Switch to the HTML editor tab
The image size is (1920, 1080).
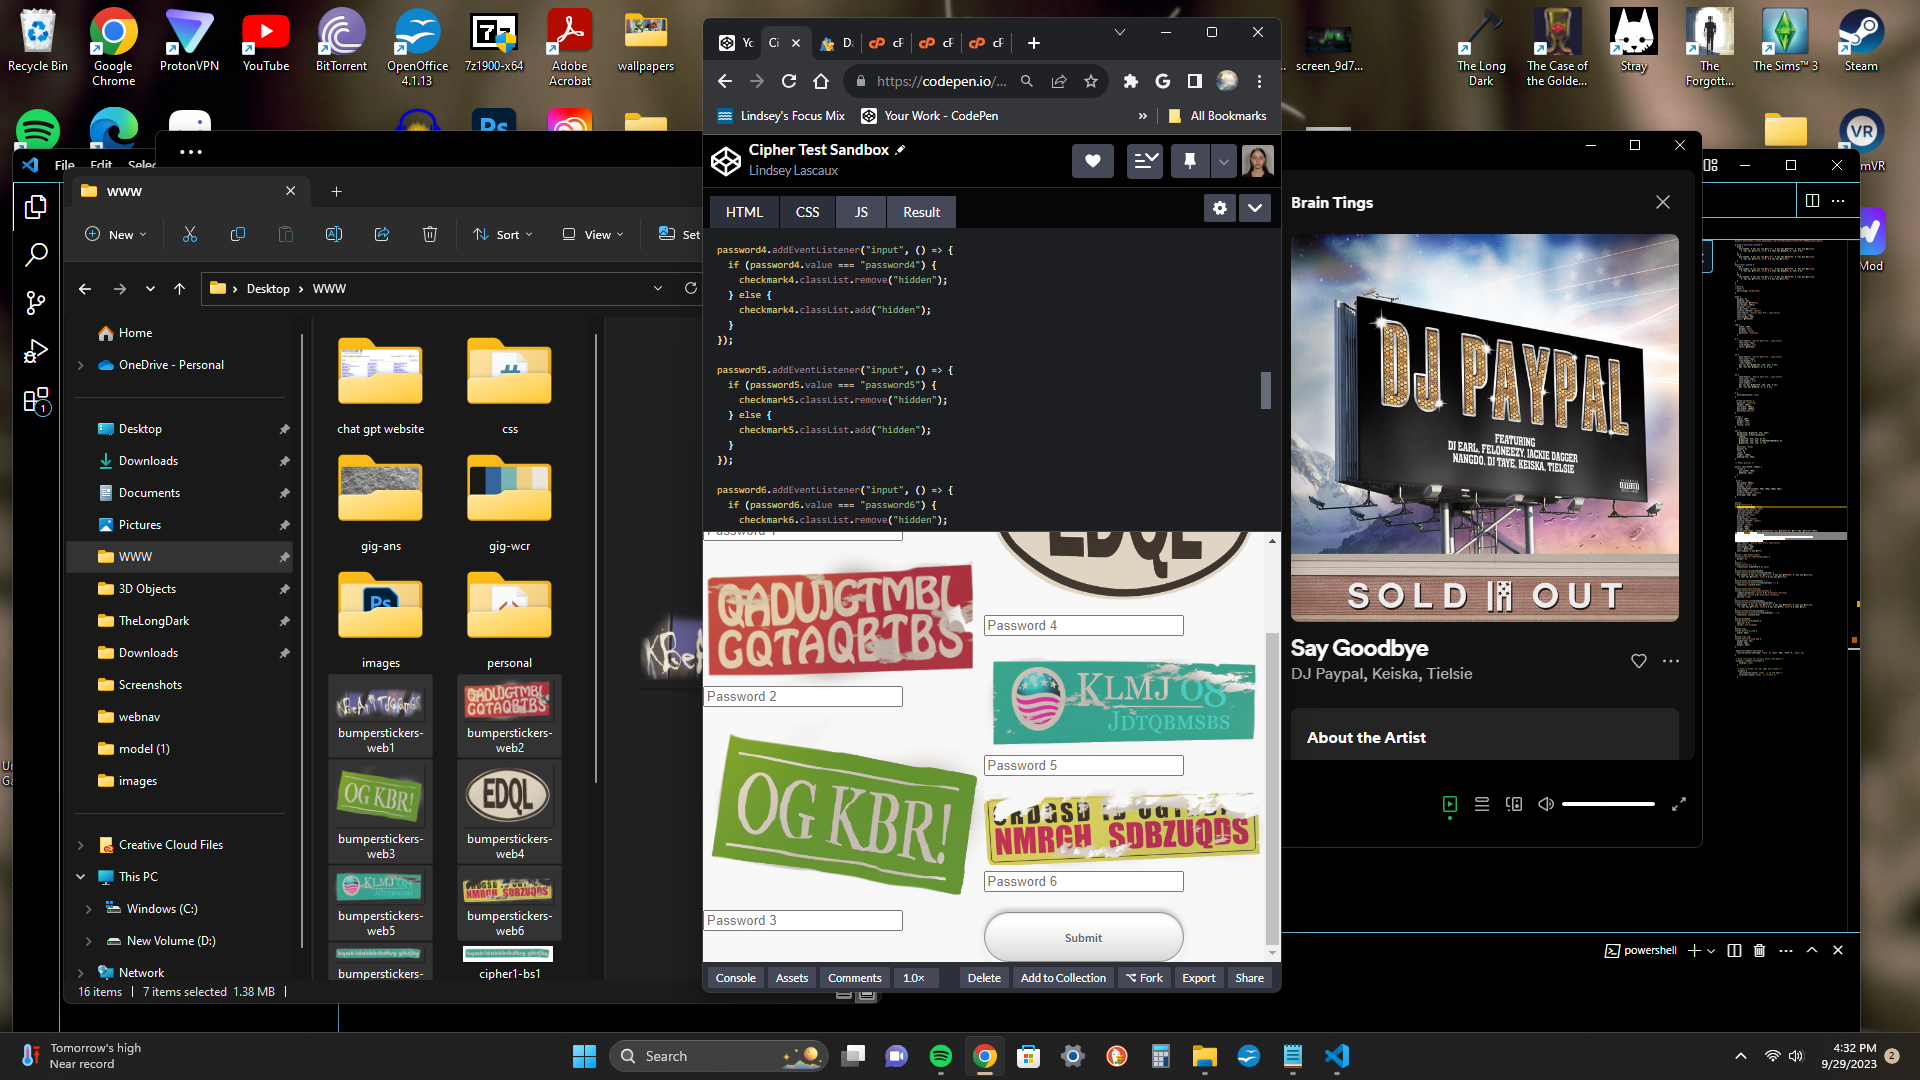[743, 212]
